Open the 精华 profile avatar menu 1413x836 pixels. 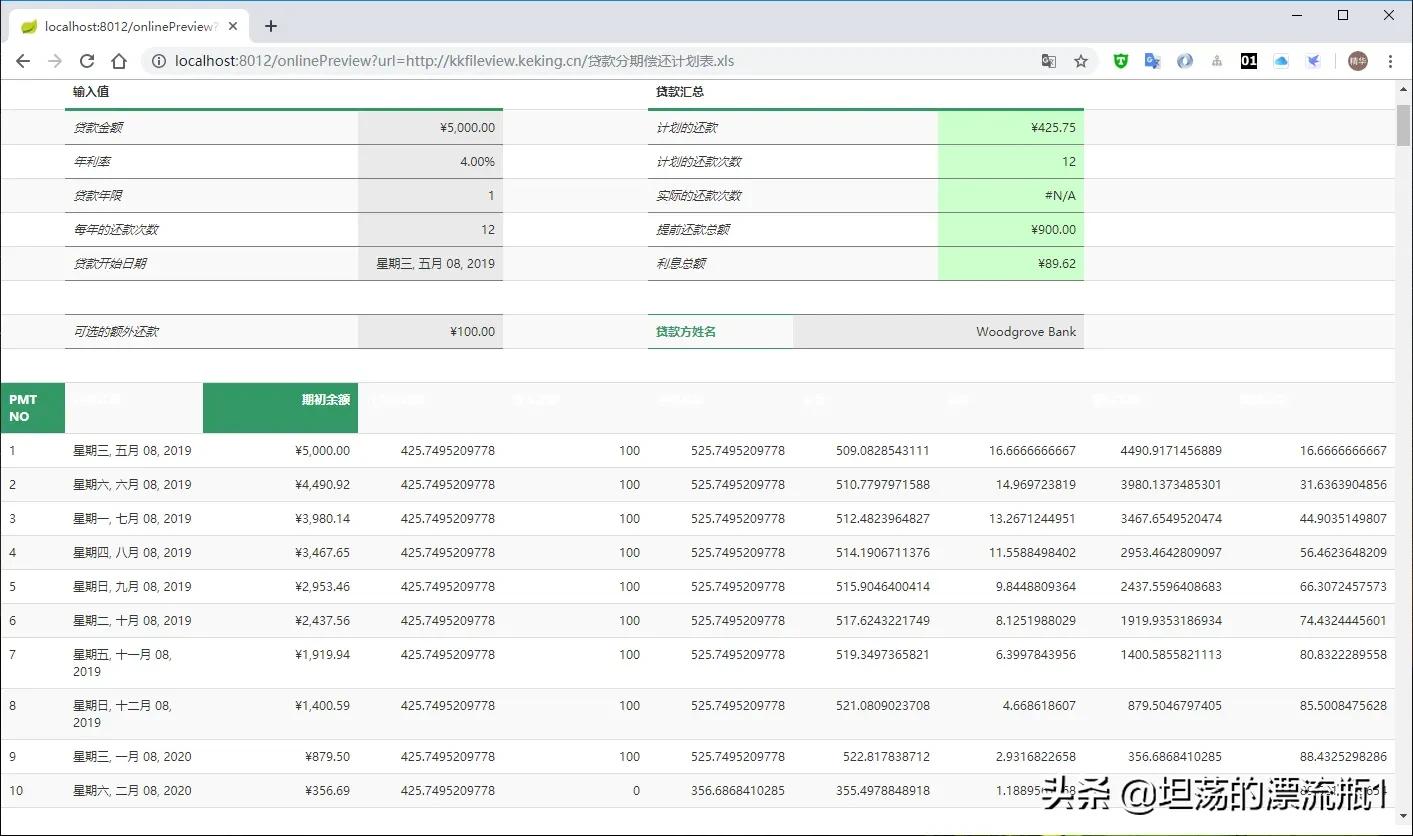(x=1357, y=61)
